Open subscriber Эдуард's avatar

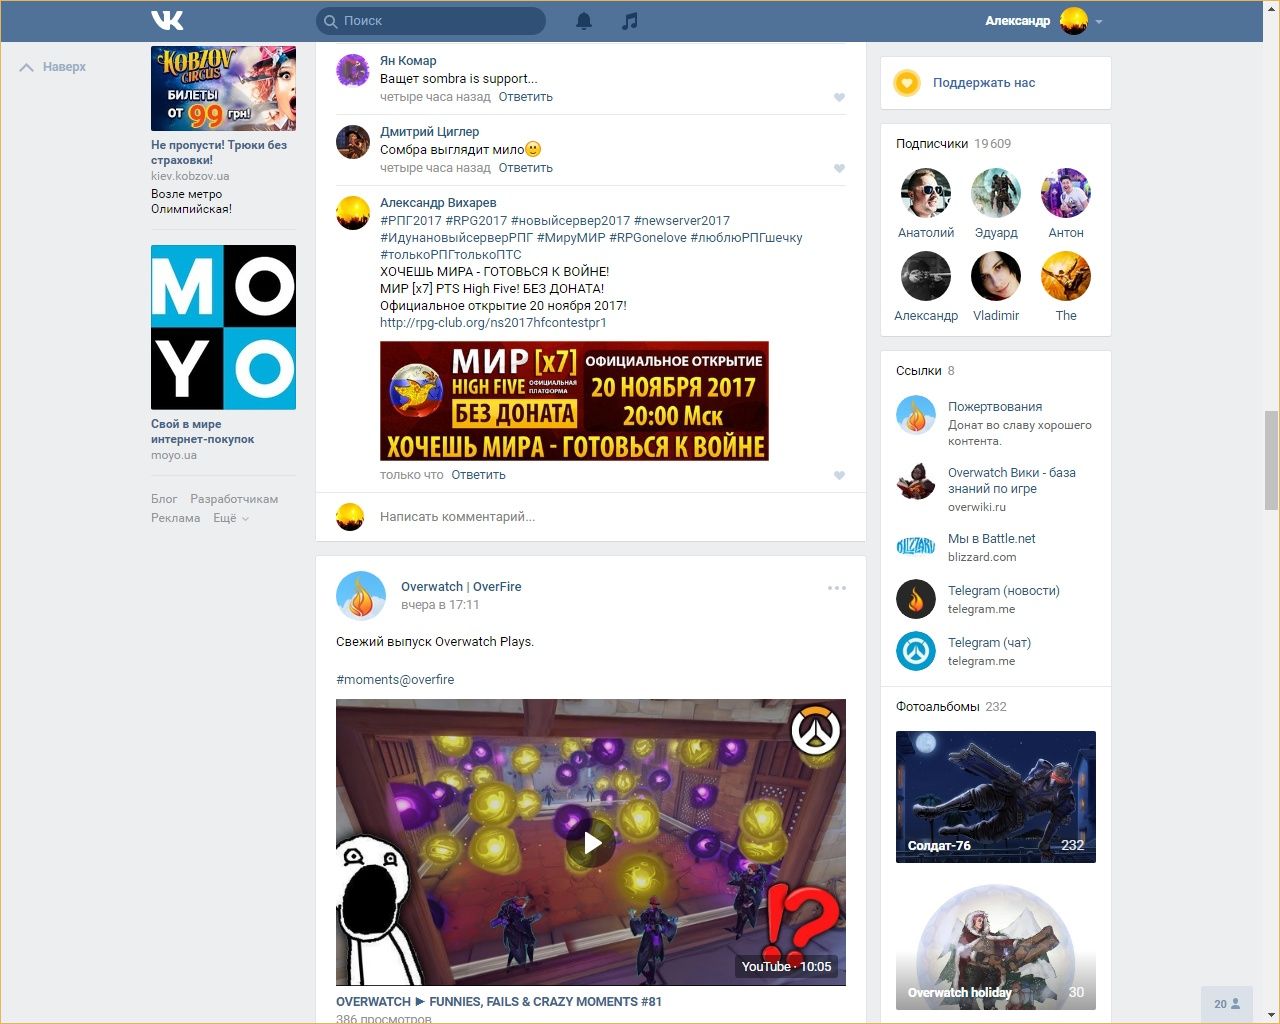pos(996,193)
